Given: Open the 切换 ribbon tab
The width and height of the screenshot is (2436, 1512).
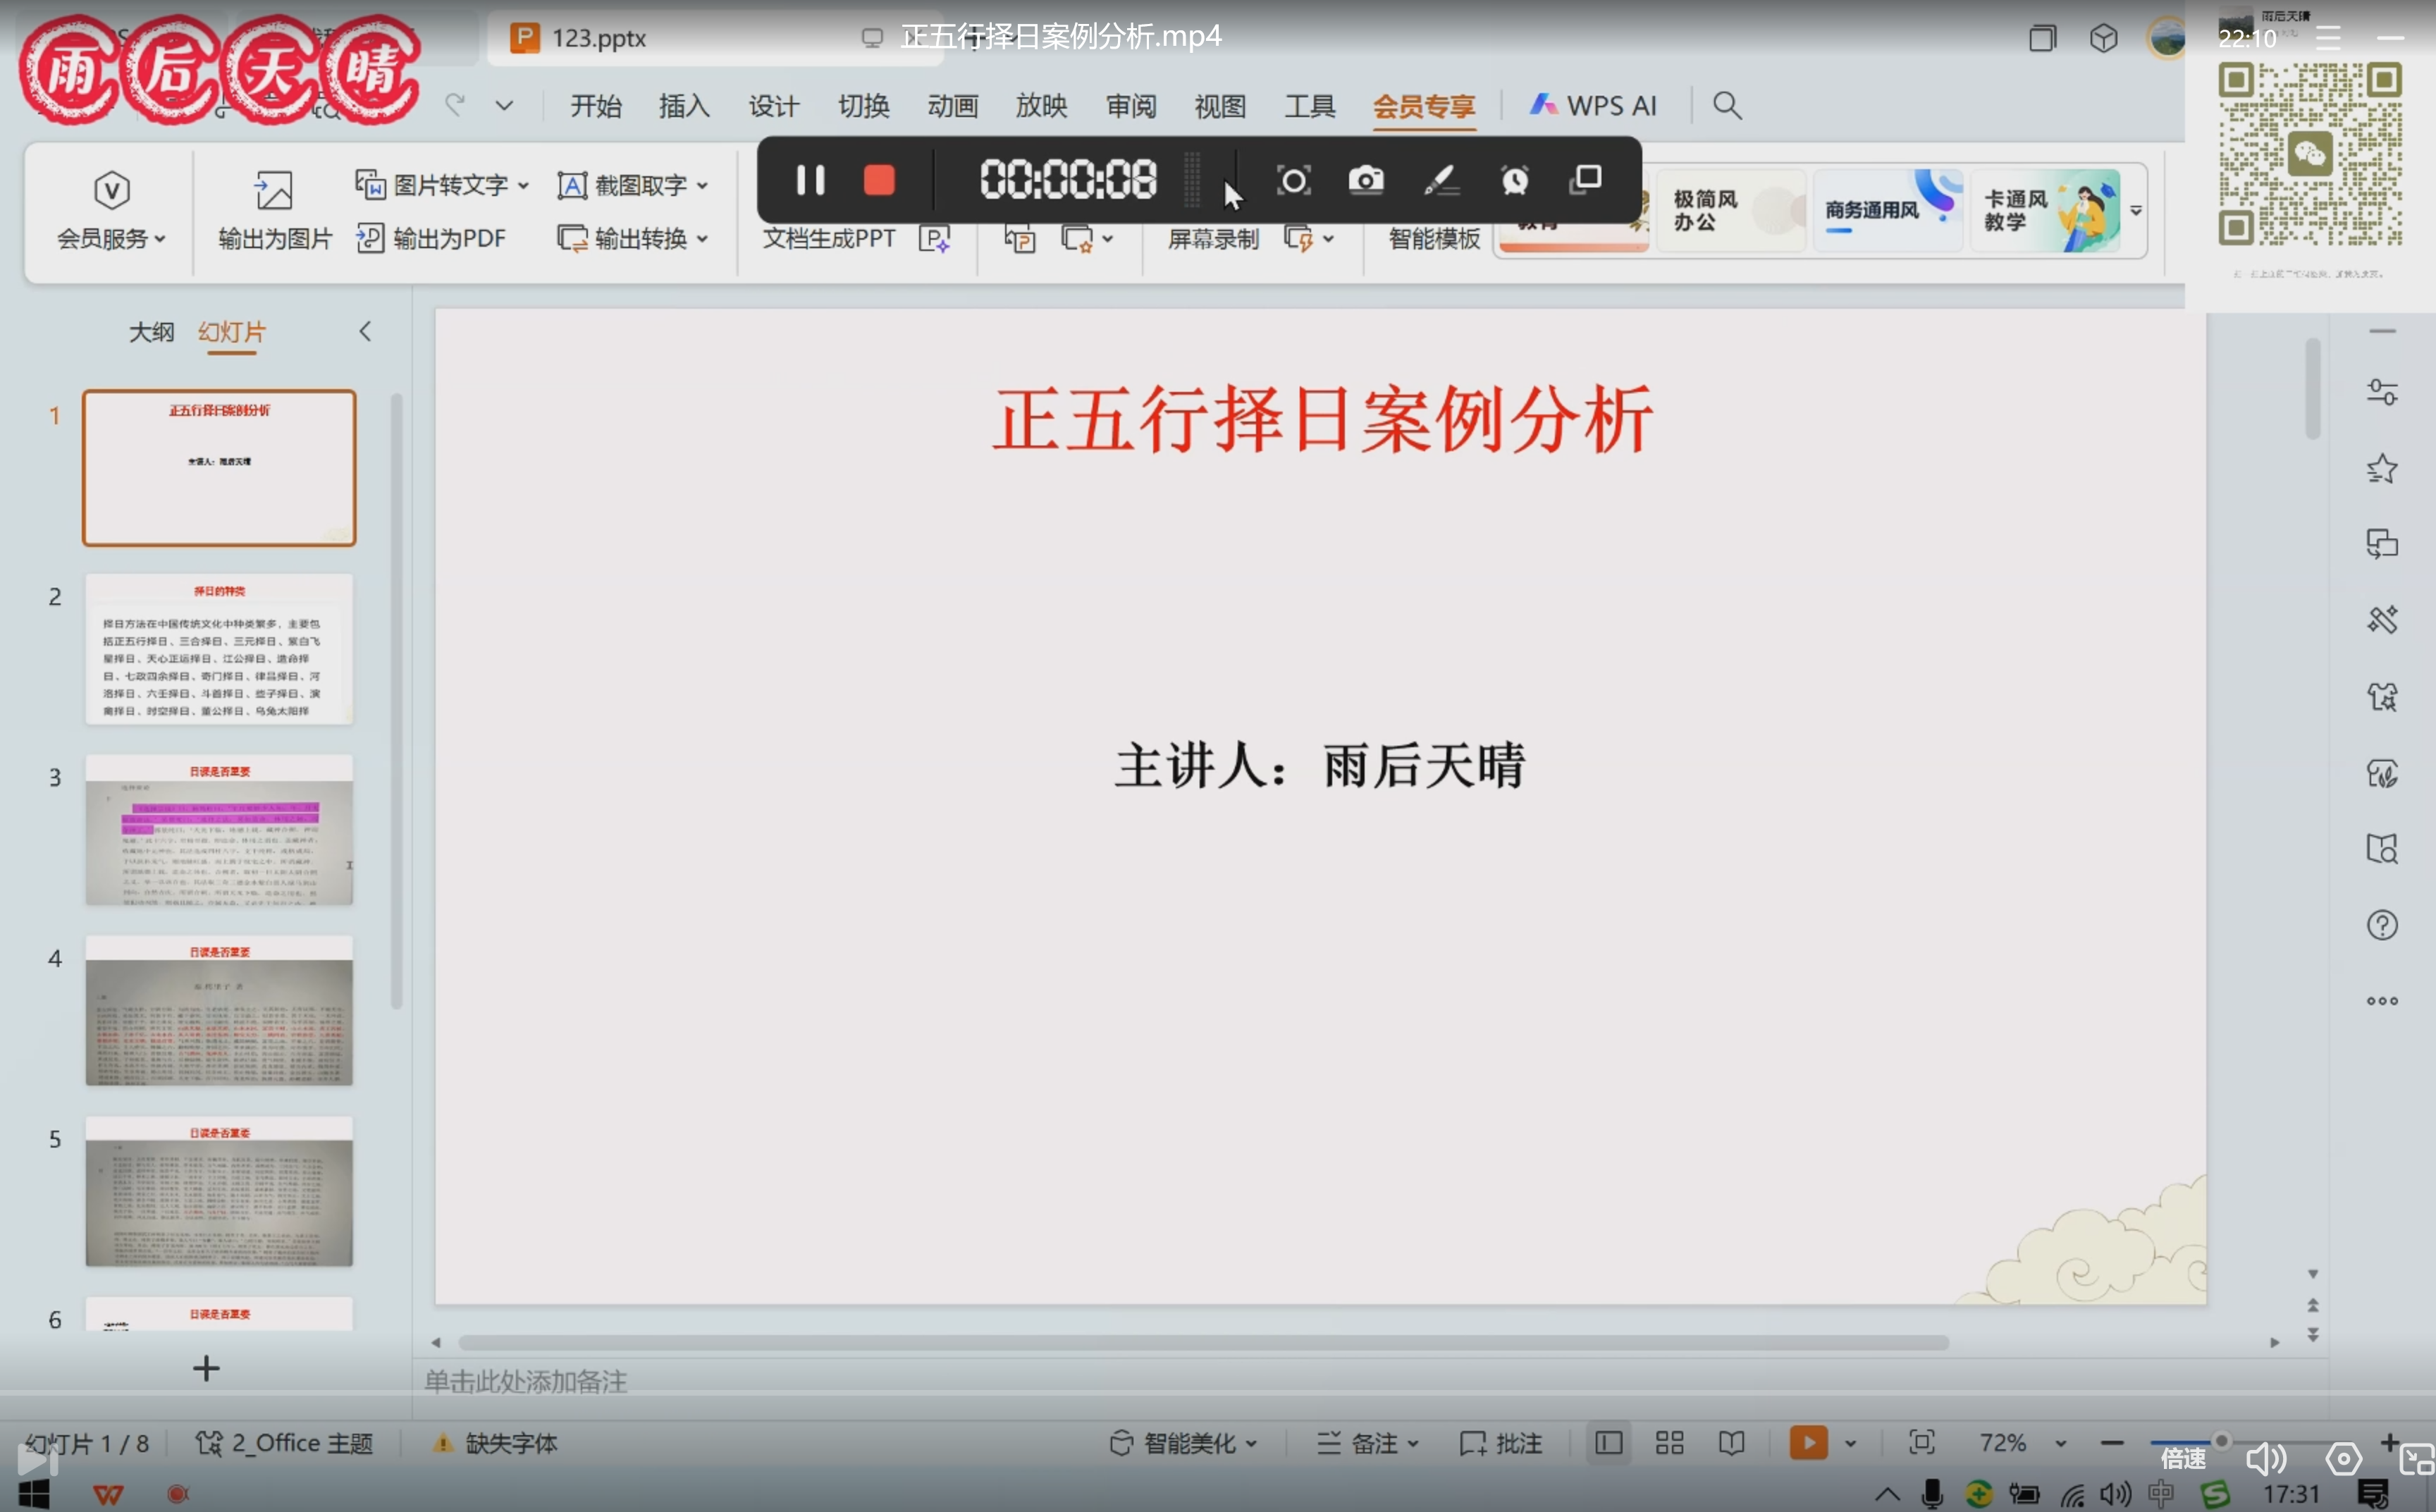Looking at the screenshot, I should [x=863, y=106].
